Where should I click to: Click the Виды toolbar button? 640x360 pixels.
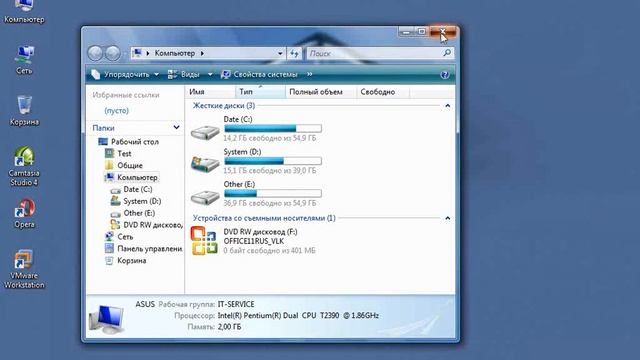184,75
